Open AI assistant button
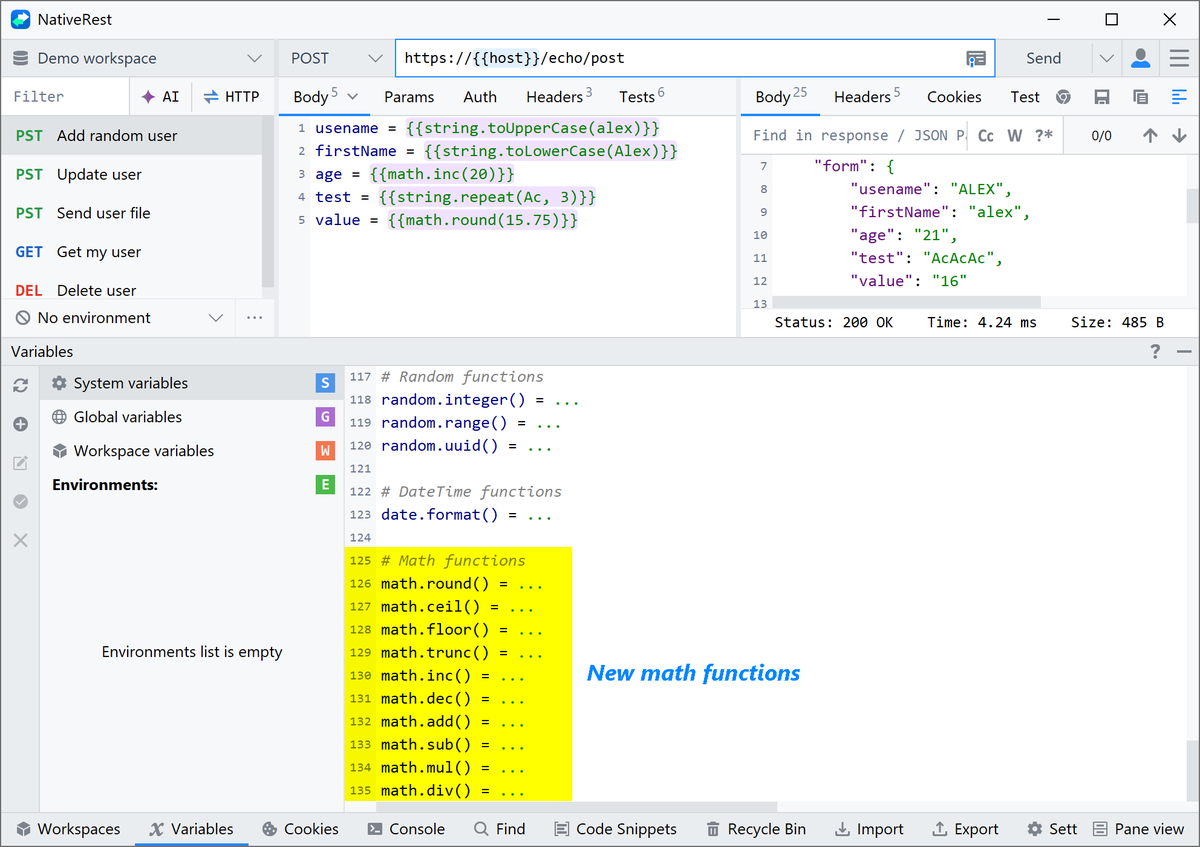This screenshot has width=1200, height=847. coord(160,97)
